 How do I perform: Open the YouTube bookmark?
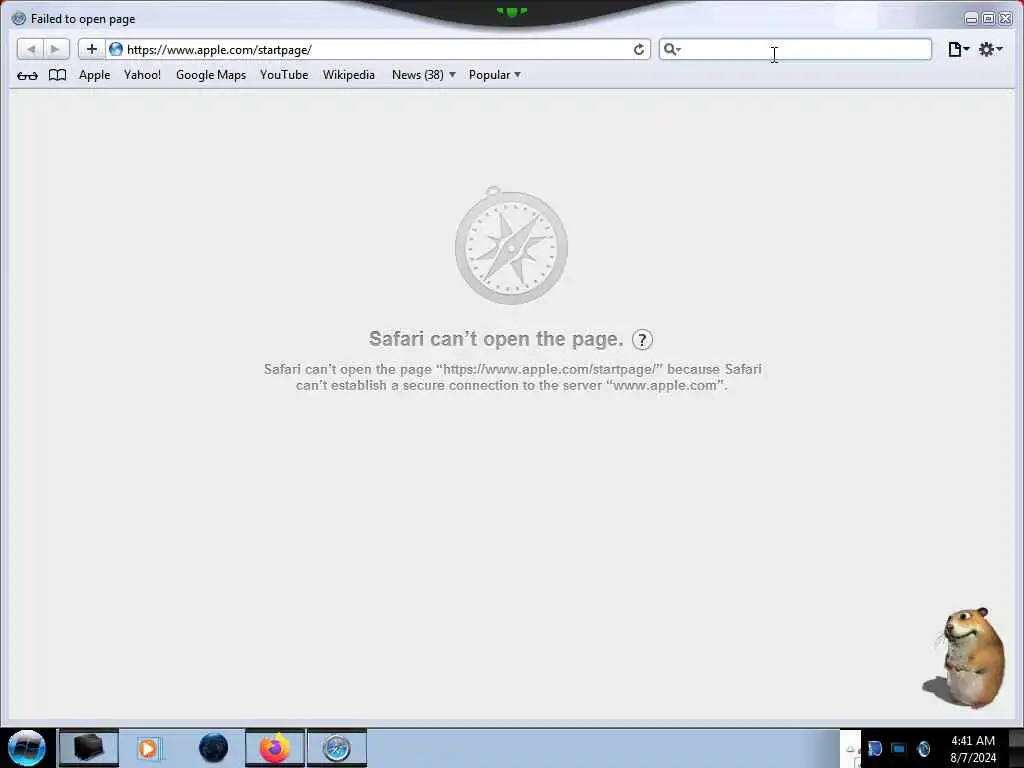coord(284,74)
